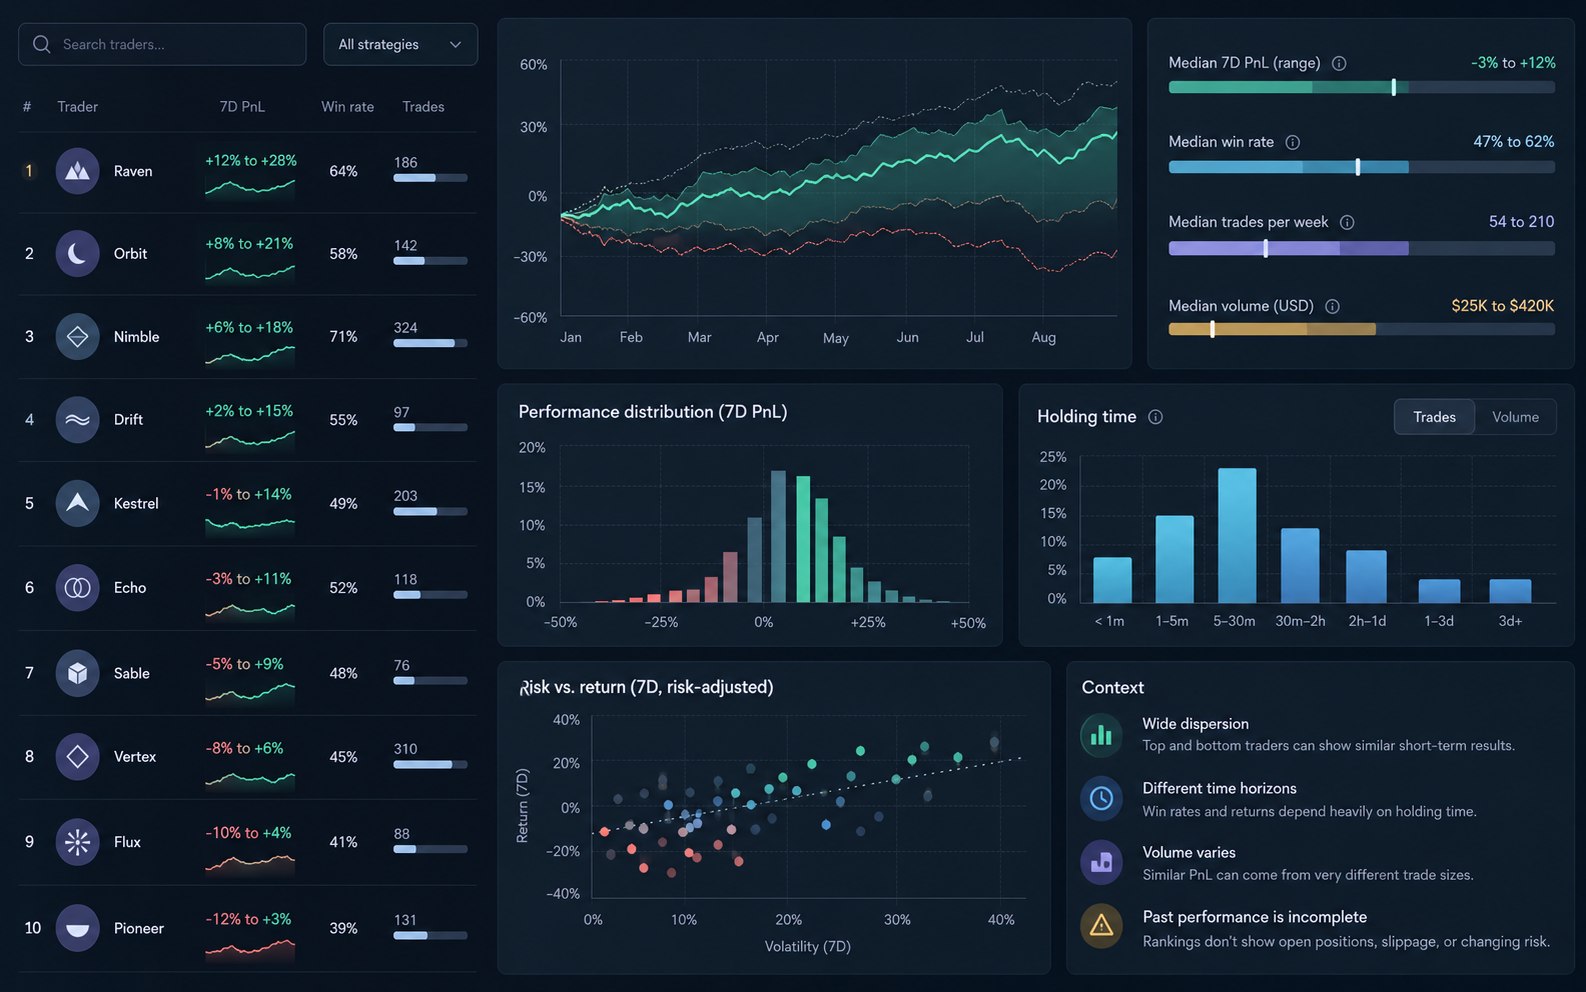This screenshot has width=1586, height=992.
Task: Sort the table by Win rate header
Action: 347,106
